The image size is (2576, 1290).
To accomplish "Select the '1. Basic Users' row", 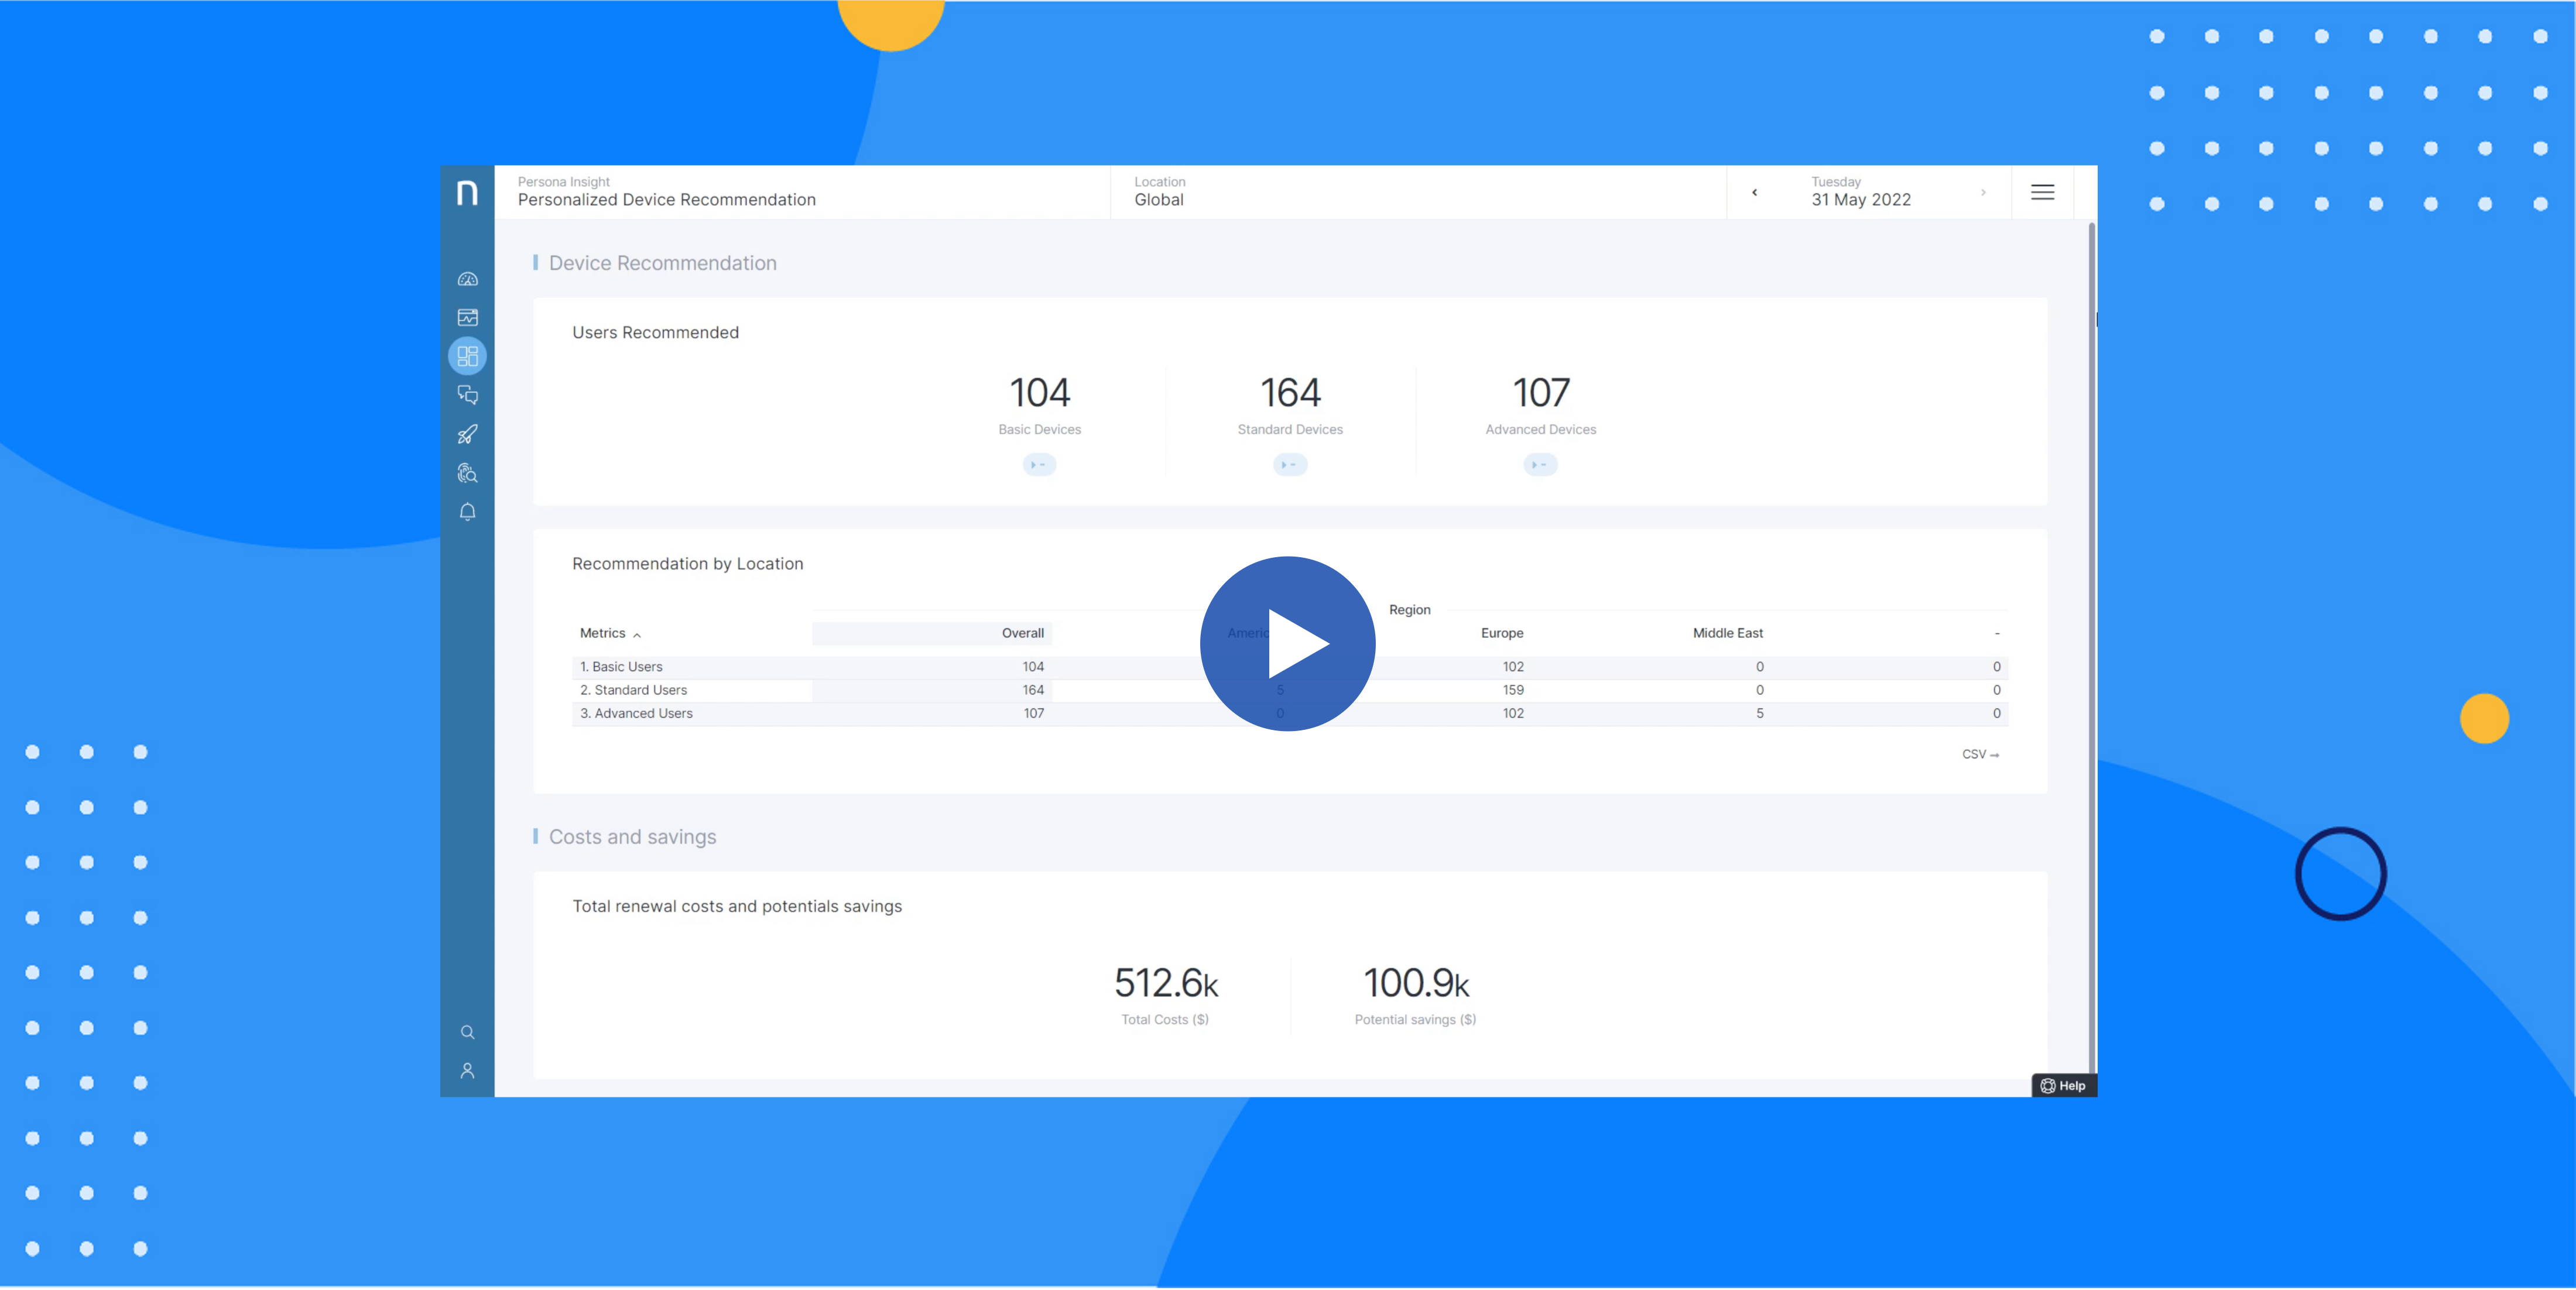I will coord(1290,667).
